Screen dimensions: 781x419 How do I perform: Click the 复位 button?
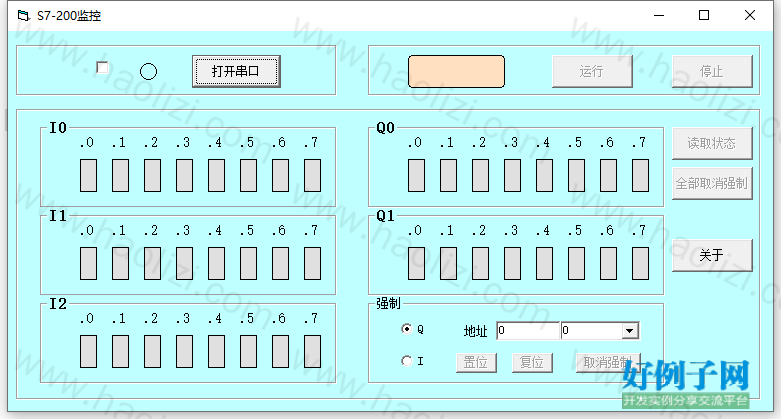tap(532, 362)
